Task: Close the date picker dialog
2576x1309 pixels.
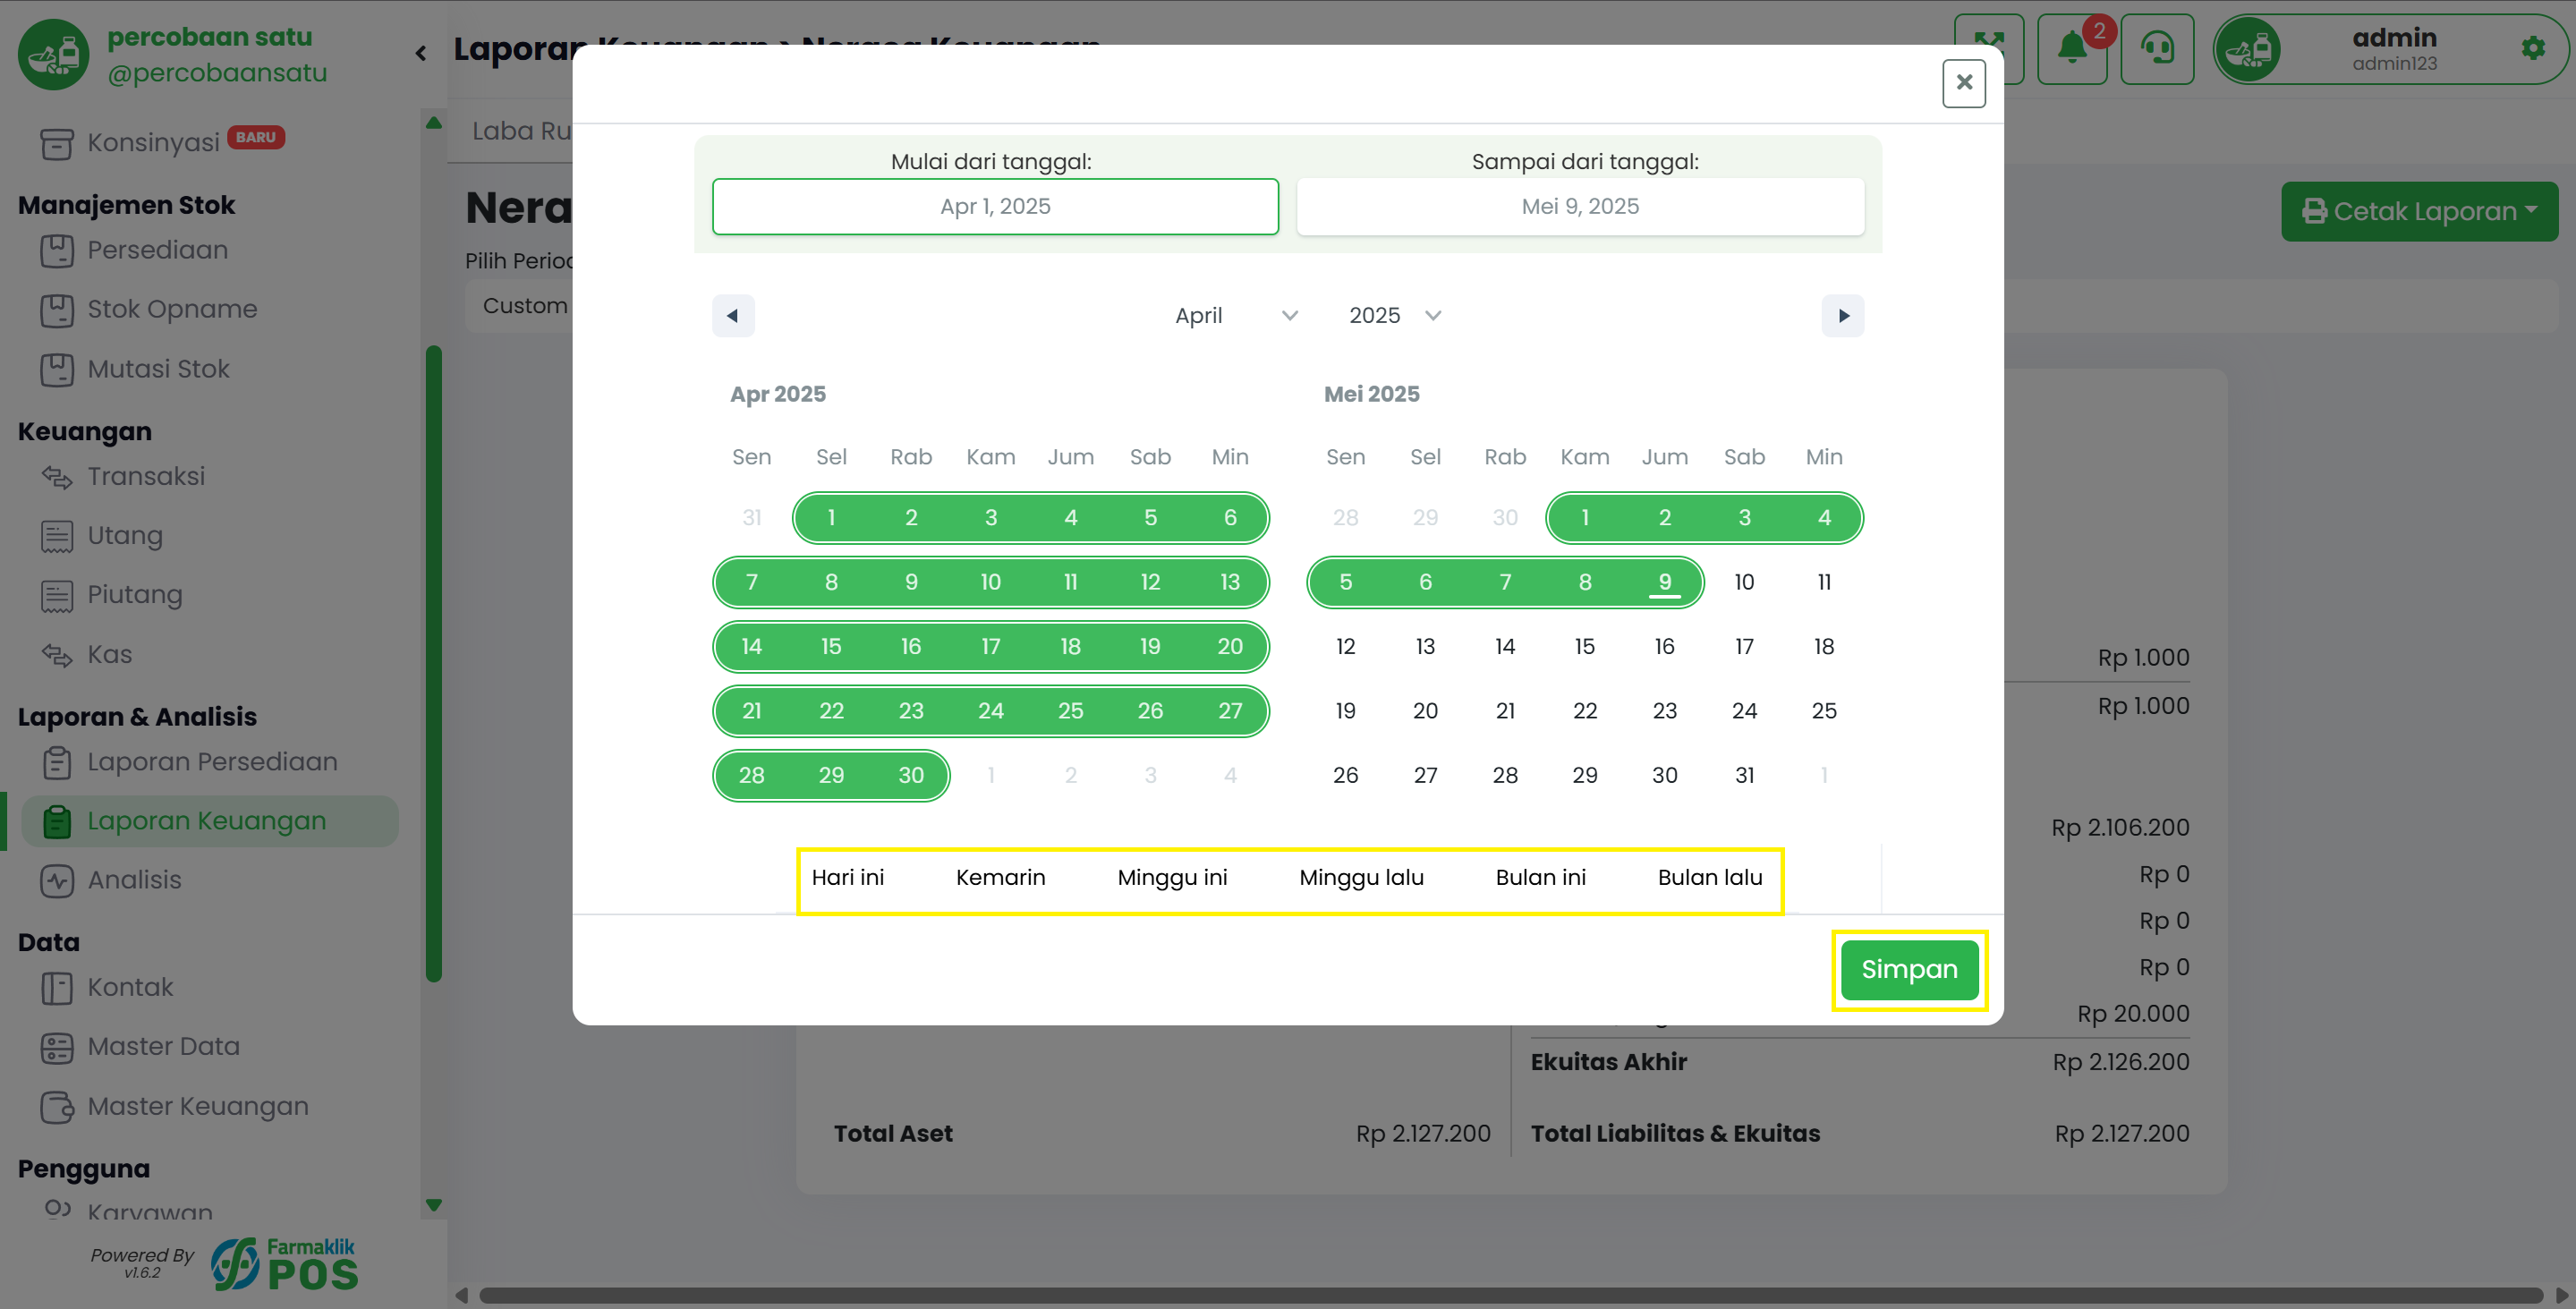Action: click(1964, 83)
